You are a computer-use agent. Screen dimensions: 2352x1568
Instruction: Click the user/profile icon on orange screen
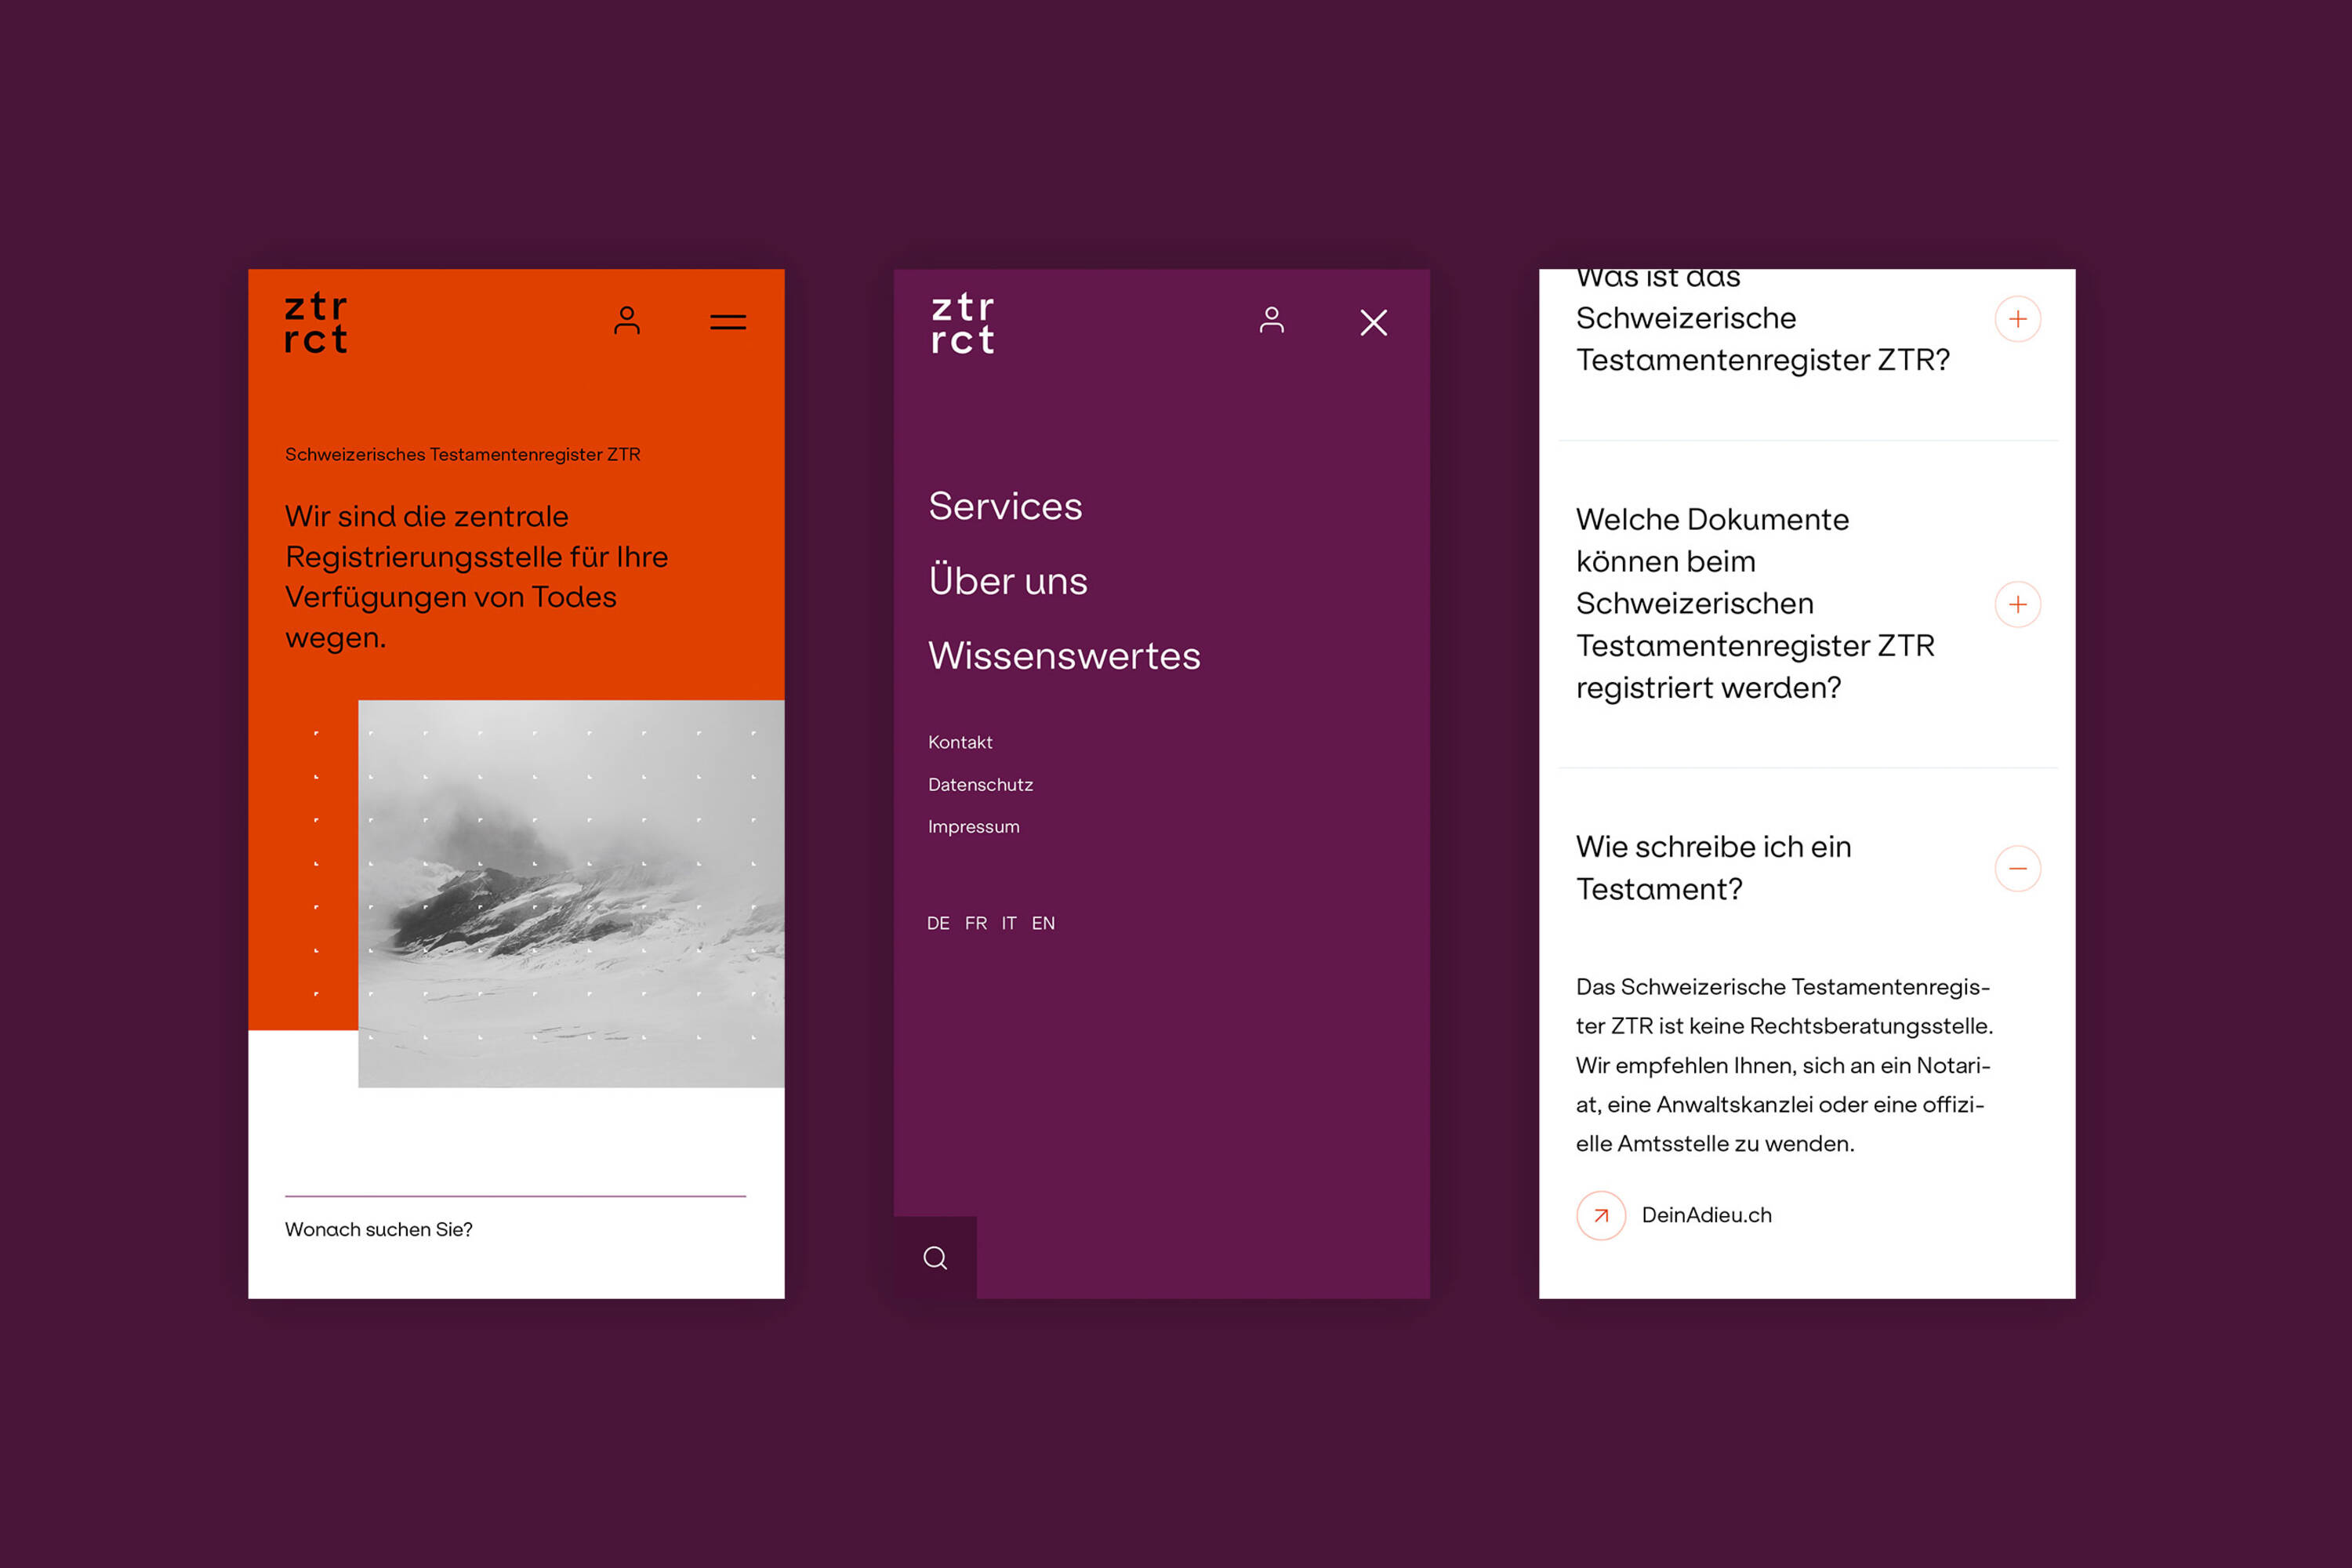(x=626, y=320)
